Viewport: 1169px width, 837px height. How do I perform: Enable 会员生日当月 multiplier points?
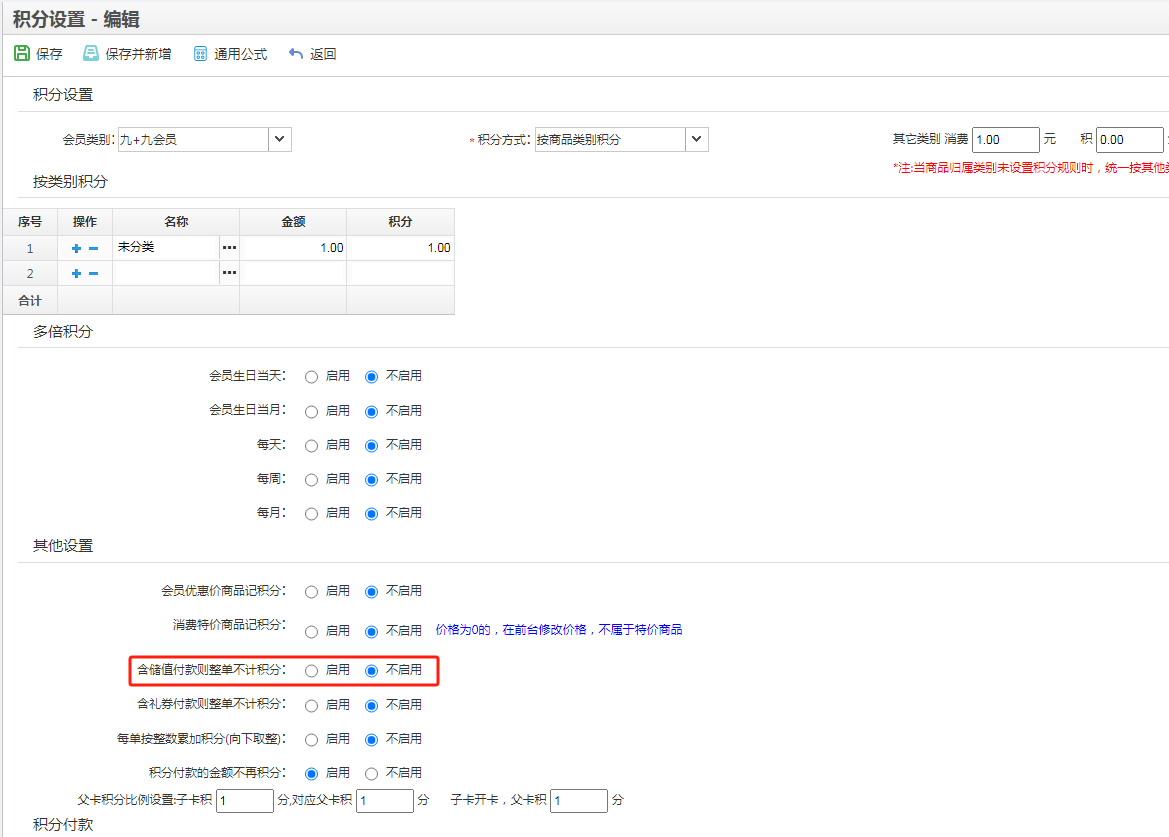pos(312,411)
